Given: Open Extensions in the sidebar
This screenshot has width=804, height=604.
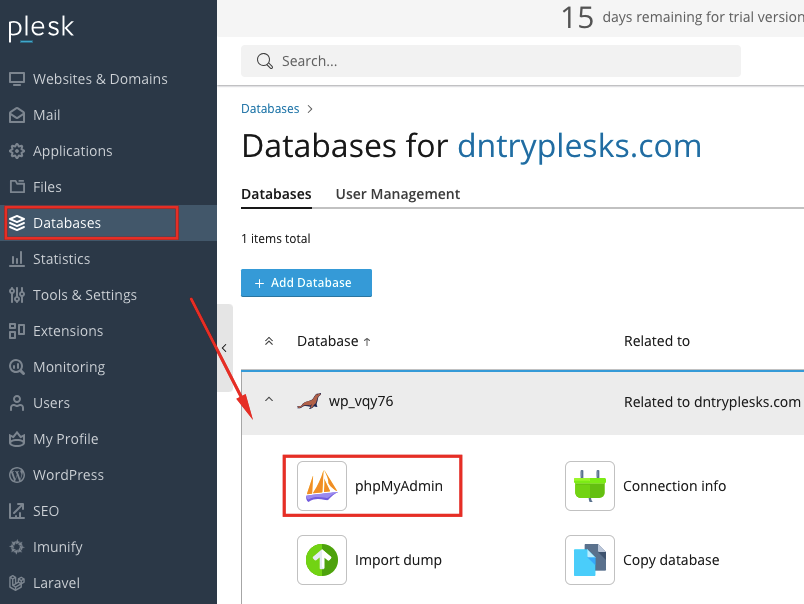Looking at the screenshot, I should [x=68, y=331].
